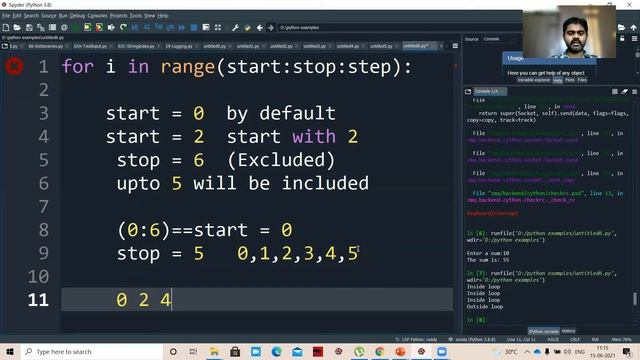
Task: Click the Re-run last script icon
Action: click(x=123, y=27)
